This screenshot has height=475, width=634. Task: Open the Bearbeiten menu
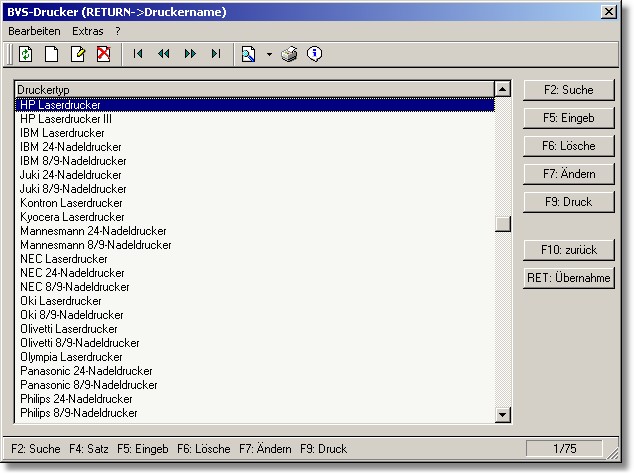pyautogui.click(x=34, y=31)
